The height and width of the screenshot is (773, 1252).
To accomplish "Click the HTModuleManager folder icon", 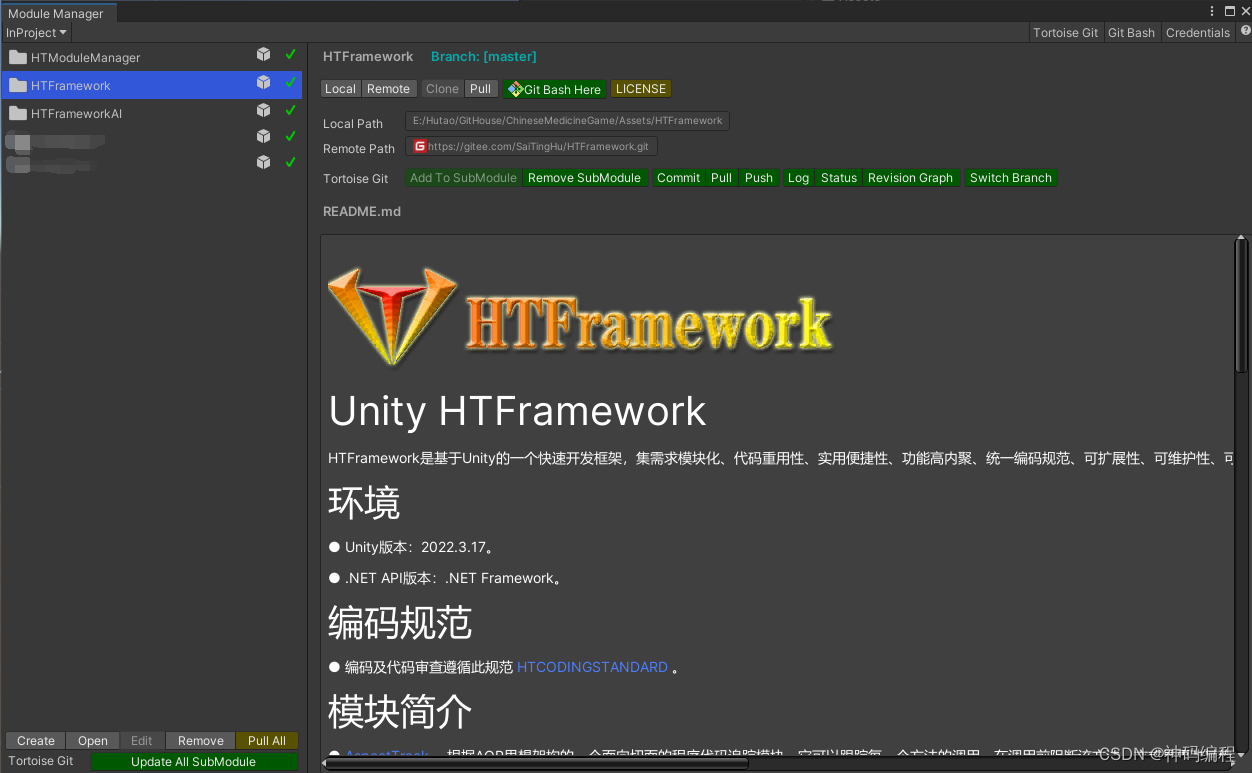I will 17,57.
